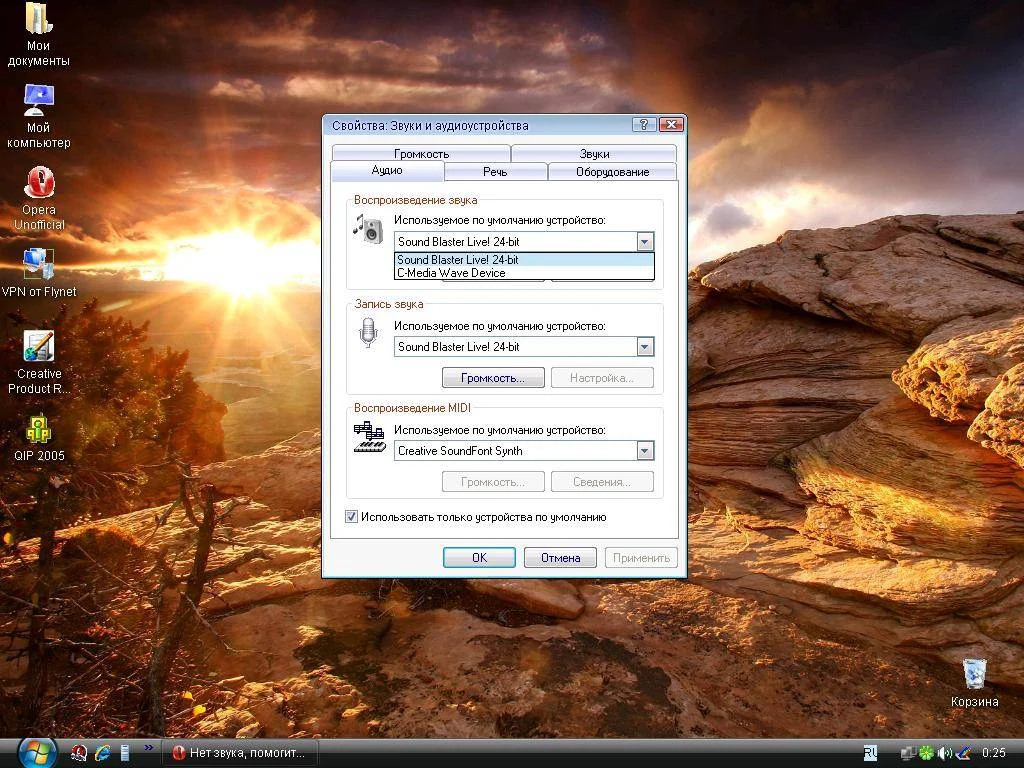Open the recording device dropdown arrow

(645, 347)
